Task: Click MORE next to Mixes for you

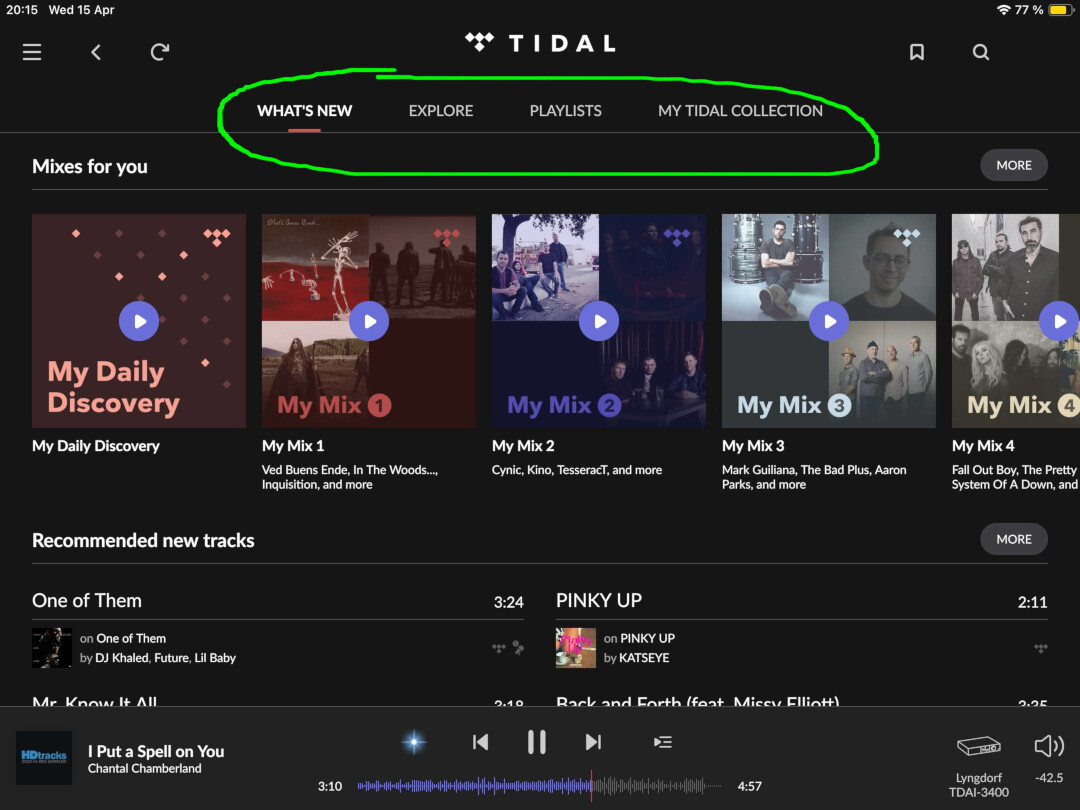Action: click(x=1014, y=165)
